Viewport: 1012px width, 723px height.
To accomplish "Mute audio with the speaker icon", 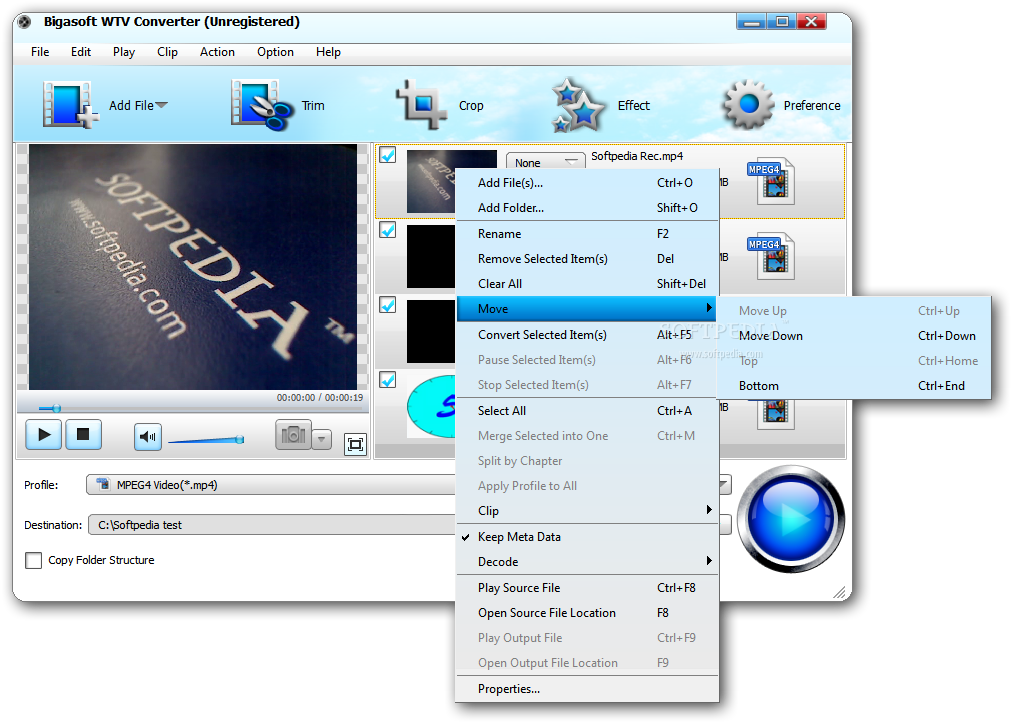I will tap(148, 437).
